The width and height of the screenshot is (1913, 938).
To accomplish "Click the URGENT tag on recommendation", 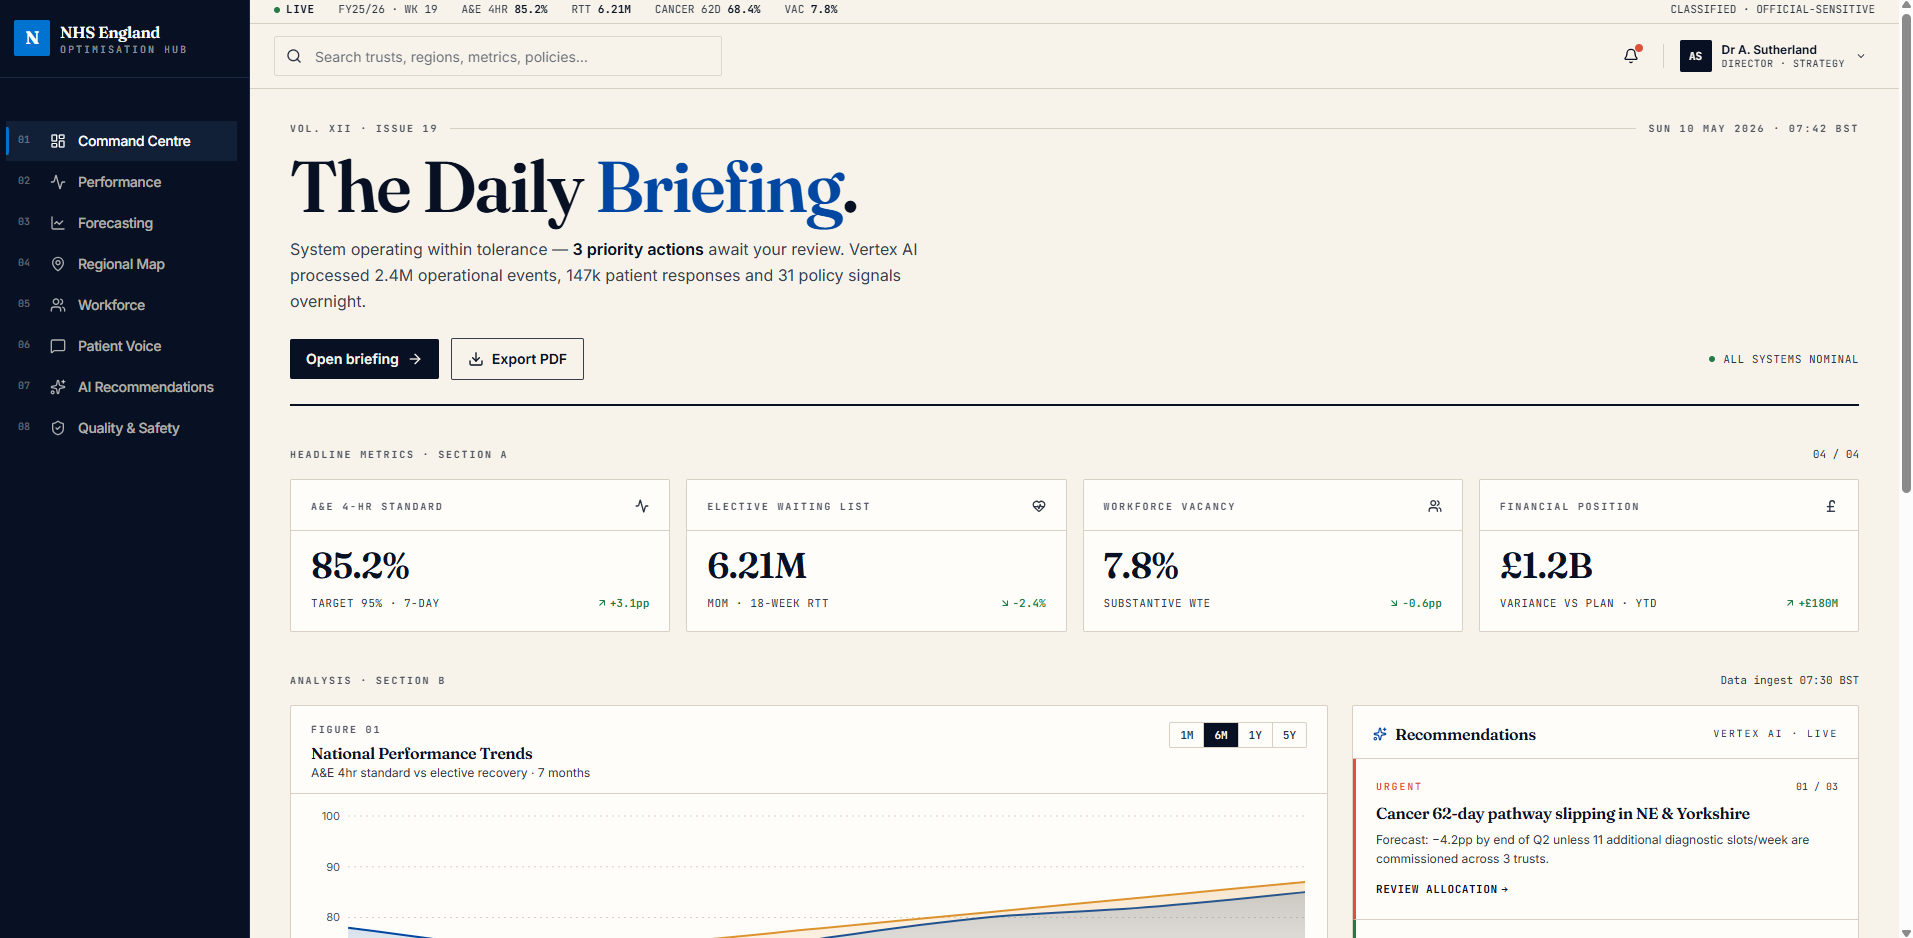I will point(1398,787).
